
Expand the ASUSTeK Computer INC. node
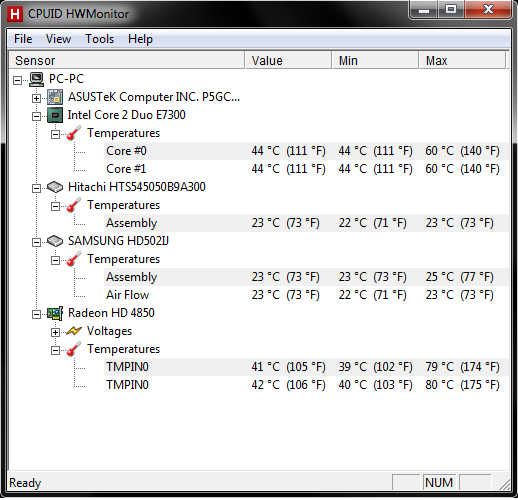(x=36, y=98)
